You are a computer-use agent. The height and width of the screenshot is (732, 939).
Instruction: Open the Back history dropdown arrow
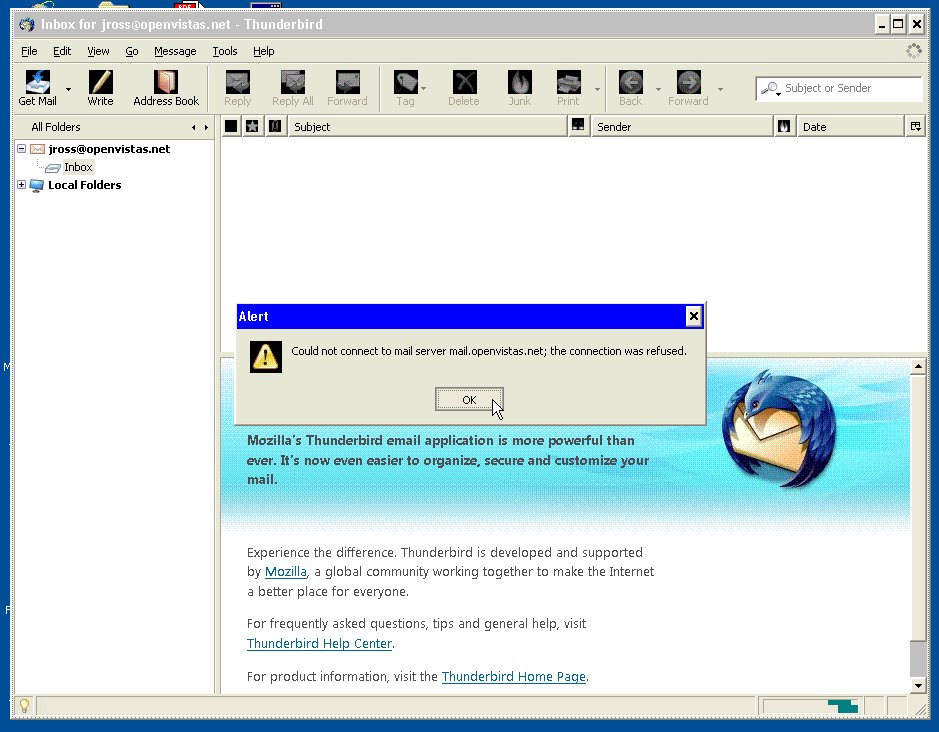pos(658,89)
